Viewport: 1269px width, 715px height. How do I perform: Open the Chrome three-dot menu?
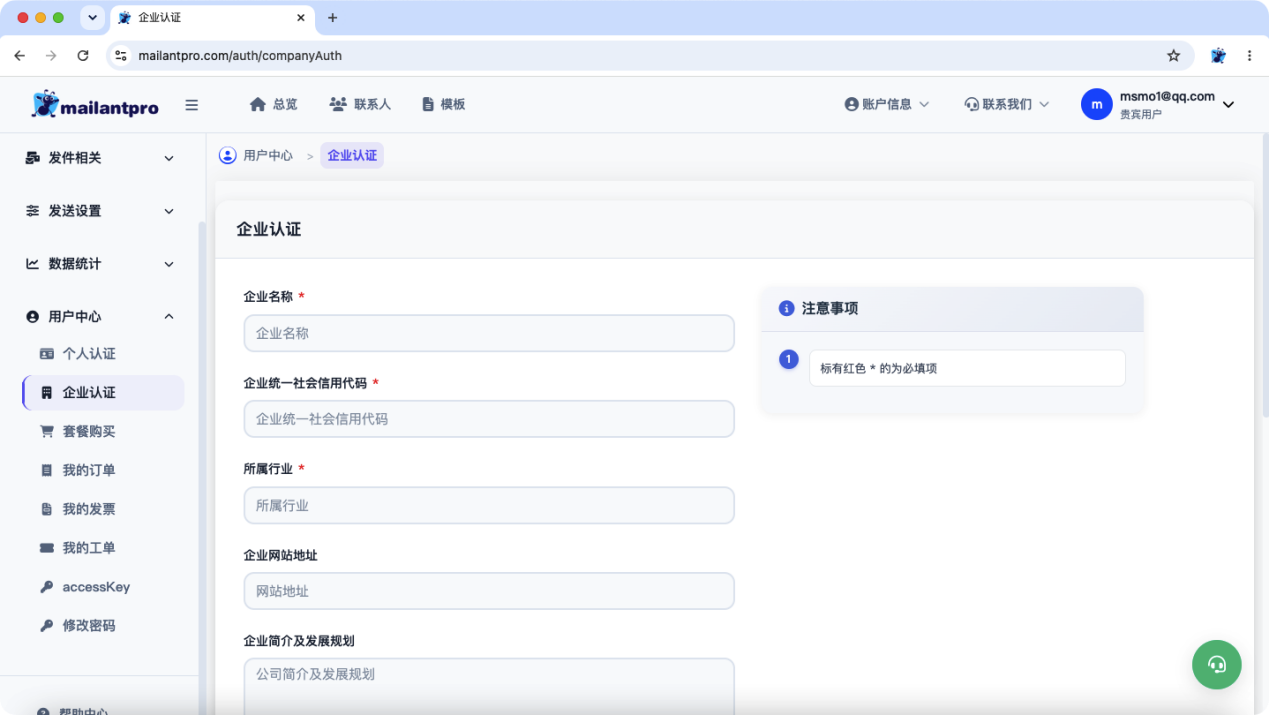[1250, 56]
